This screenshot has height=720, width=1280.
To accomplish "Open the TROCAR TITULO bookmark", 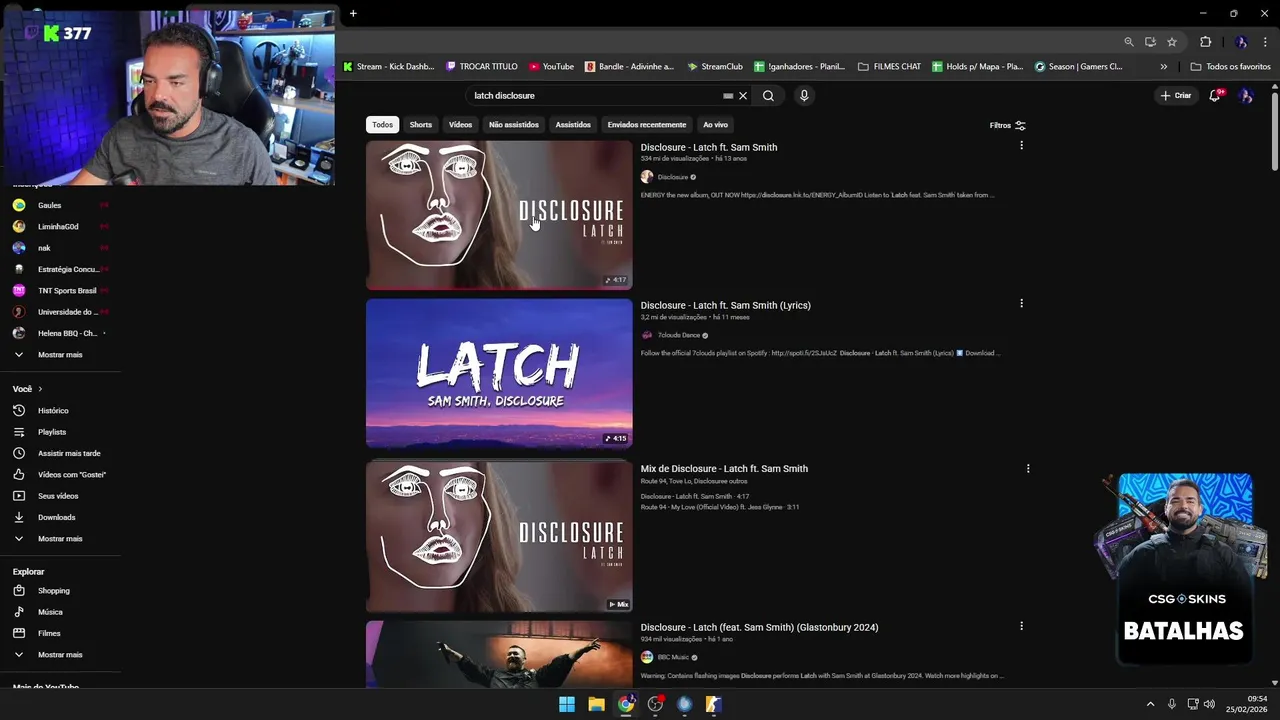I will pos(482,67).
